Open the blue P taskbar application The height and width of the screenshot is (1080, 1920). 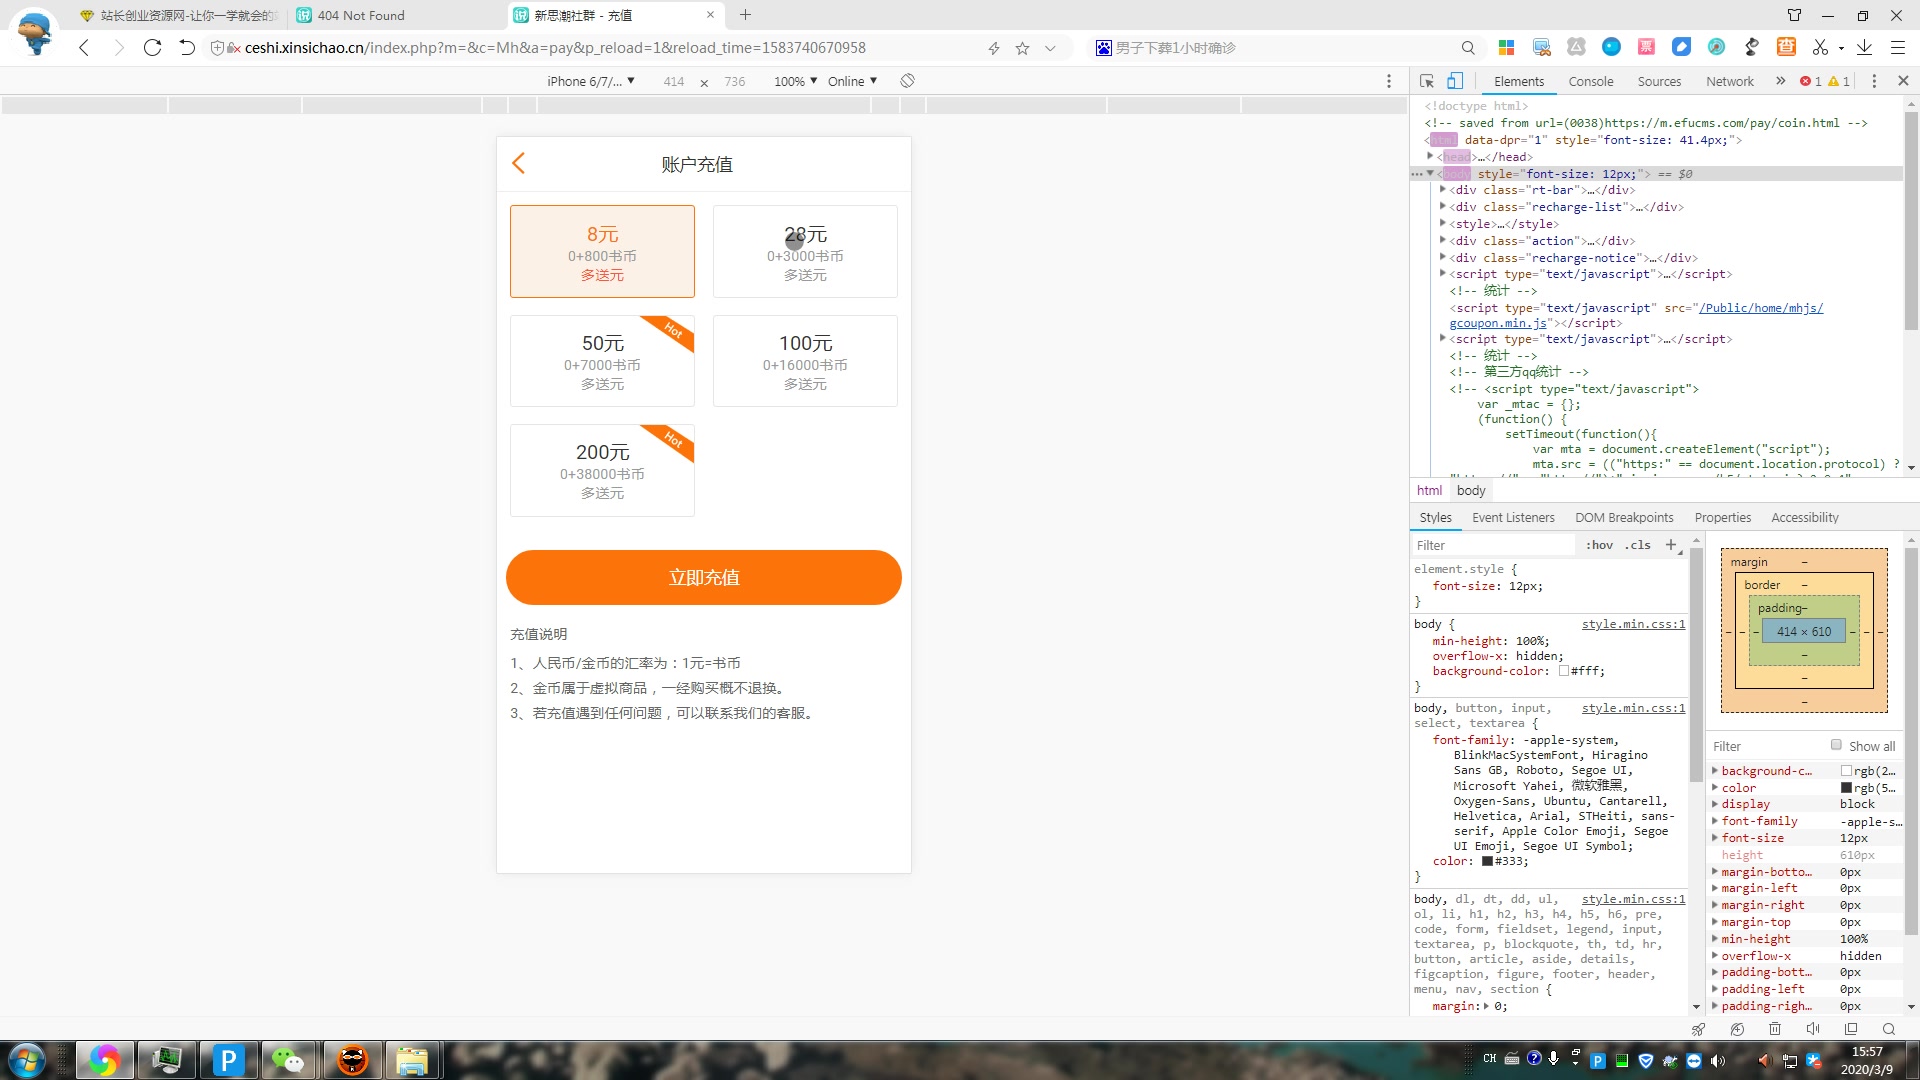pyautogui.click(x=227, y=1060)
